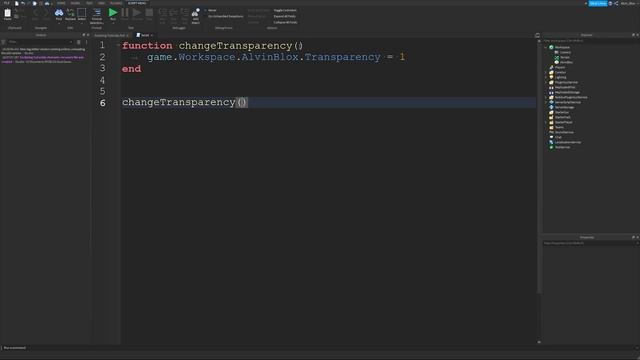Switch to the Model ribbon tab
Image resolution: width=640 pixels, height=360 pixels.
[x=75, y=3]
